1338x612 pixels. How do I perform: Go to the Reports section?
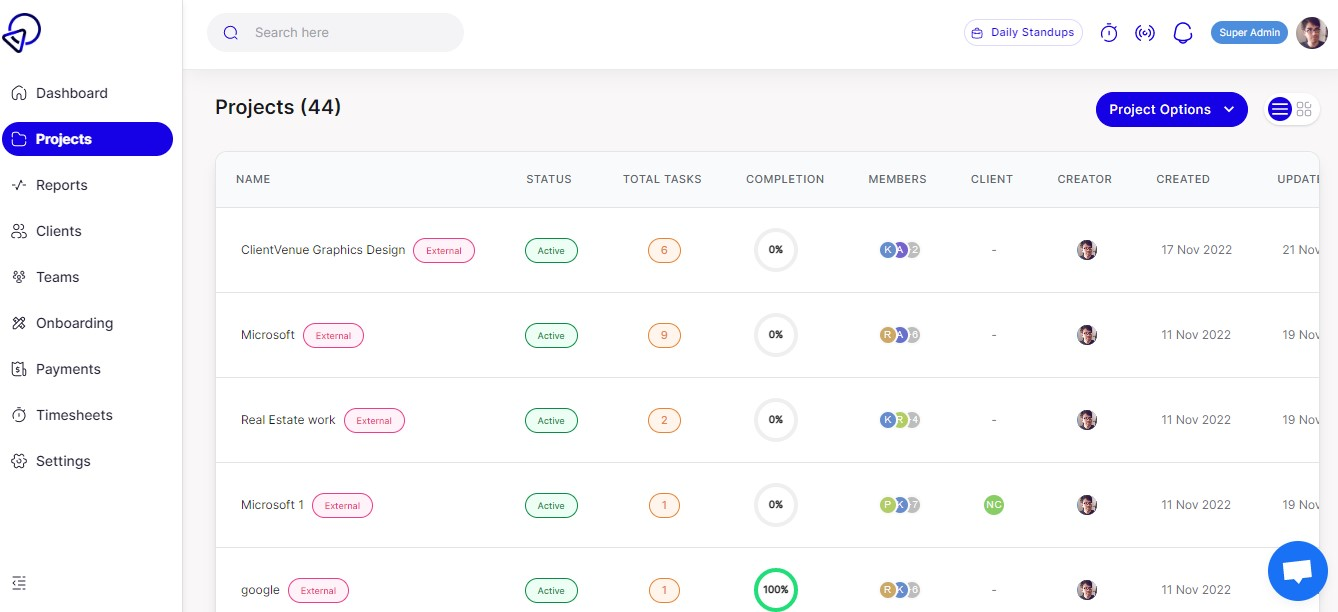(x=61, y=185)
